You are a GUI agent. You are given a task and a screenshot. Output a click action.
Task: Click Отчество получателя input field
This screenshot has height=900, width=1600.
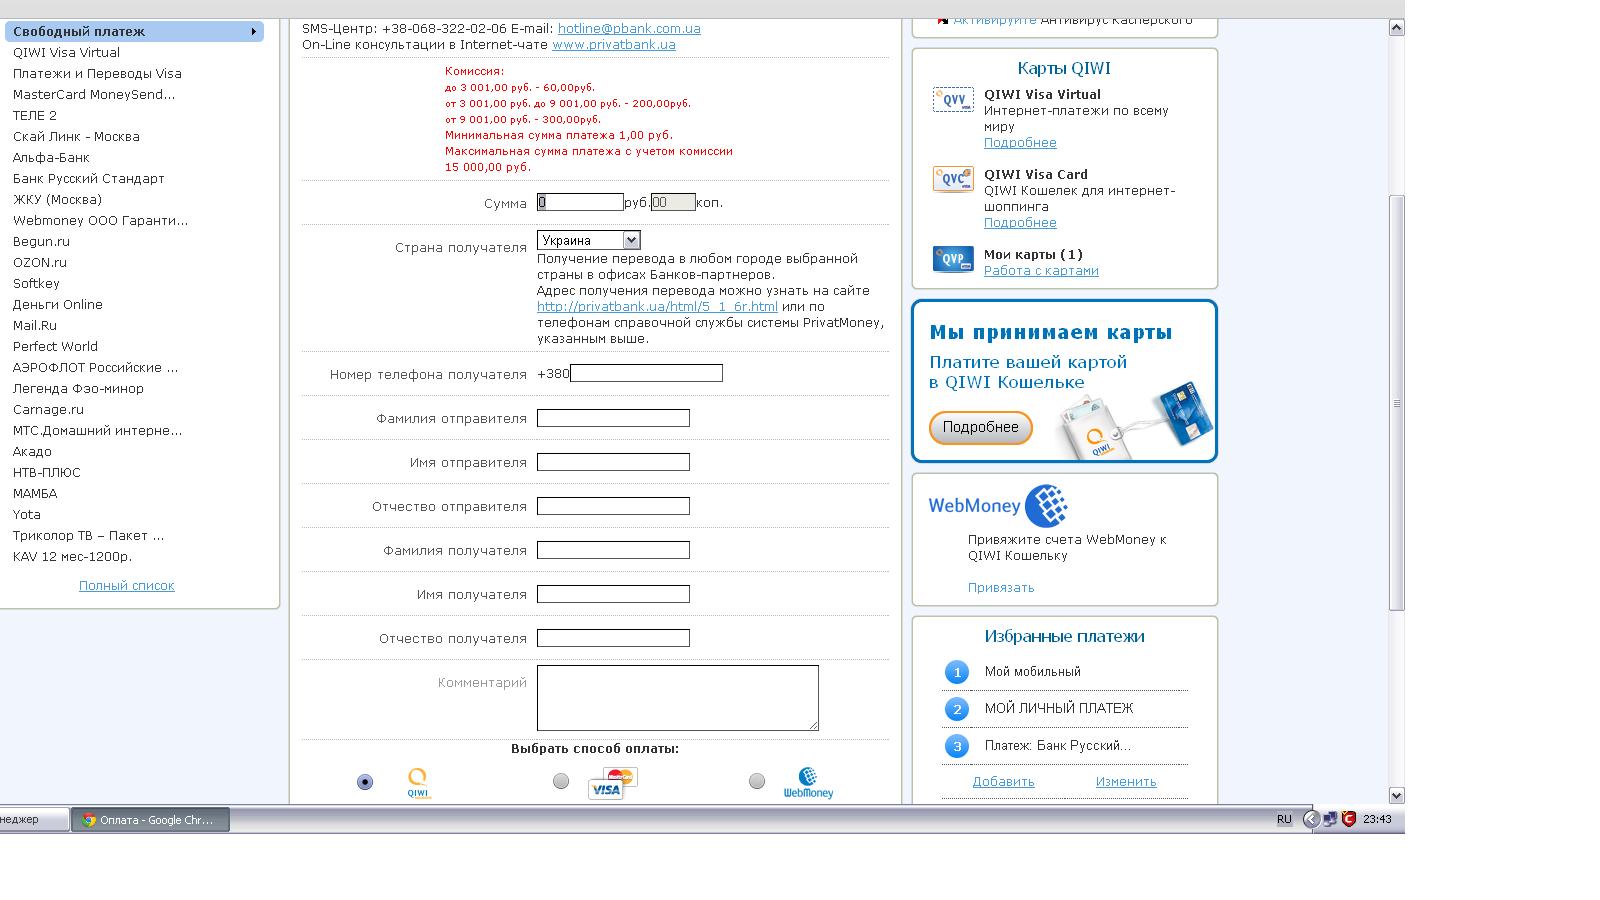613,638
